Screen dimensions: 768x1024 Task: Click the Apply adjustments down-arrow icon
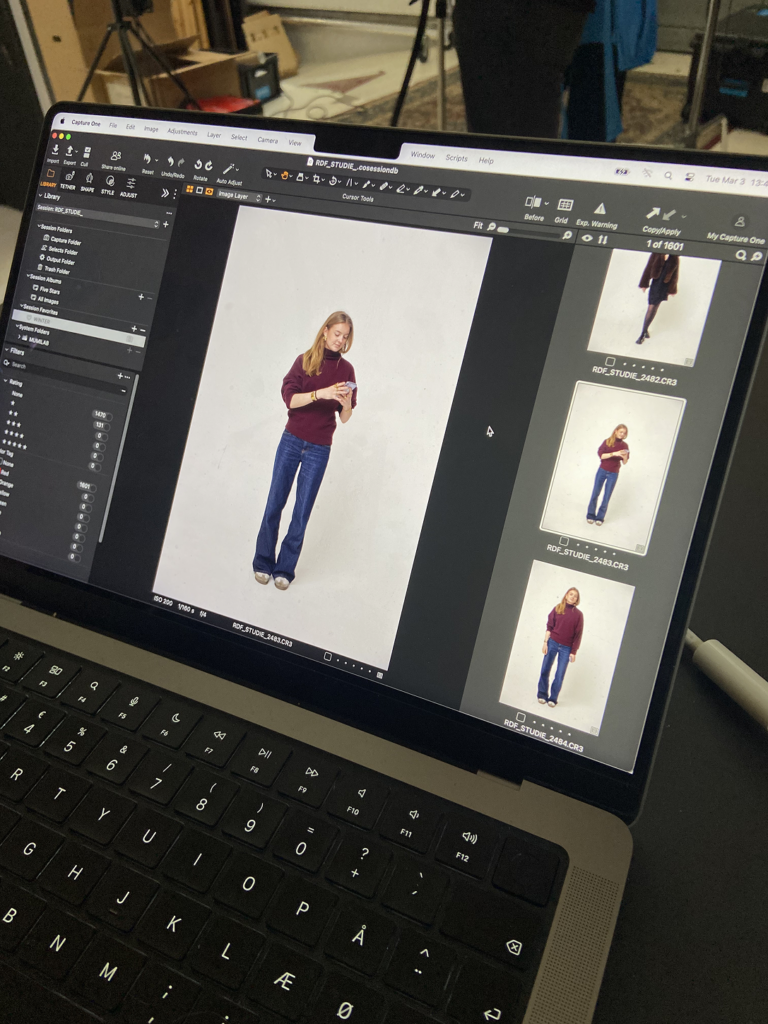(669, 215)
